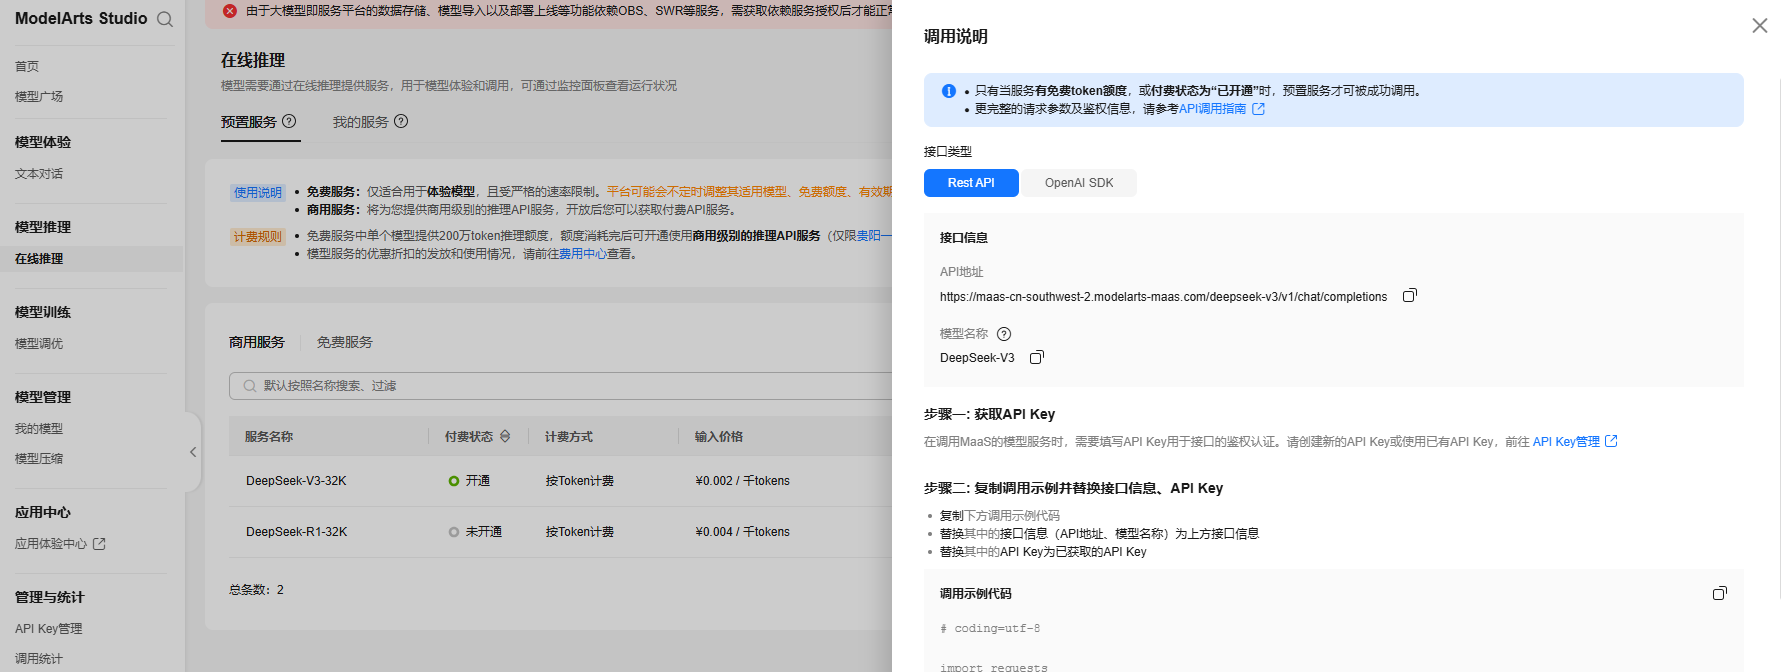
Task: Click the 使用说明 tag
Action: coord(258,193)
